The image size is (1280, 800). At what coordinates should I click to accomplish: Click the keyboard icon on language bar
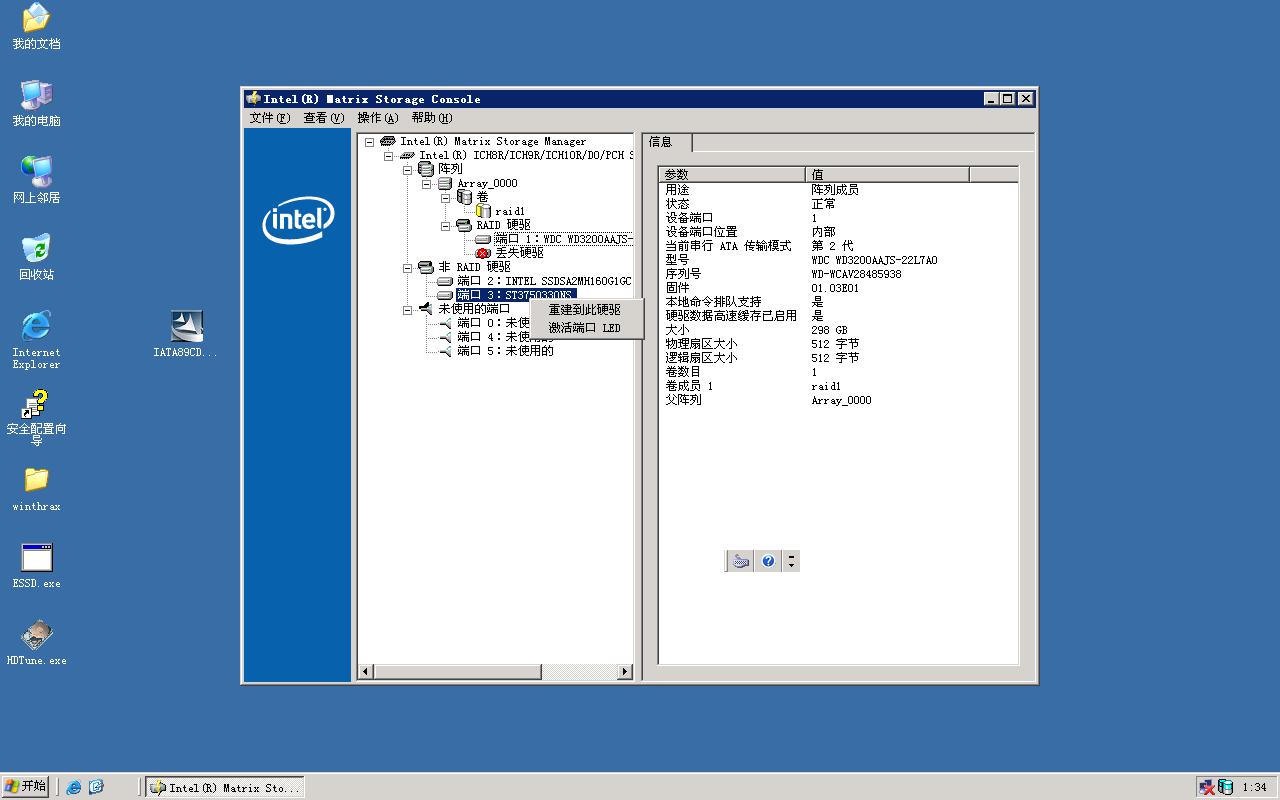740,561
